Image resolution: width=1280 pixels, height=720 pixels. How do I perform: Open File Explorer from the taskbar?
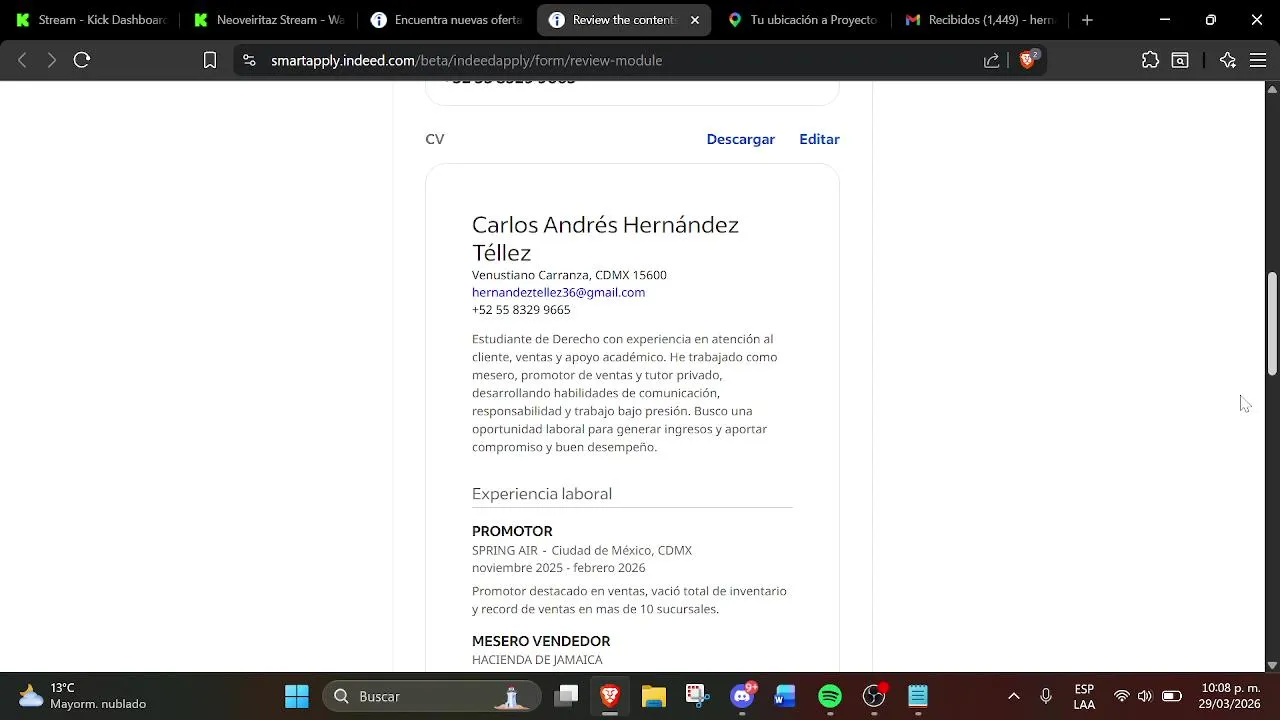(653, 696)
